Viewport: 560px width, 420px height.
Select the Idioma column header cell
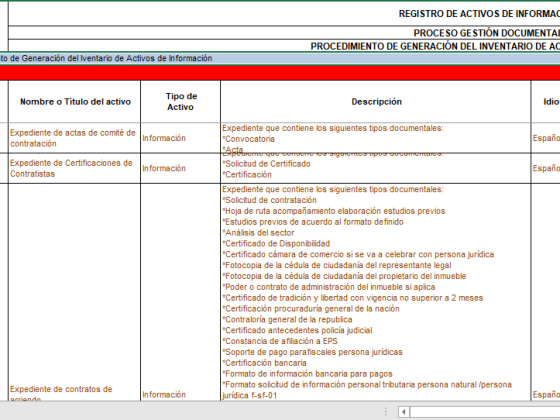click(x=546, y=102)
